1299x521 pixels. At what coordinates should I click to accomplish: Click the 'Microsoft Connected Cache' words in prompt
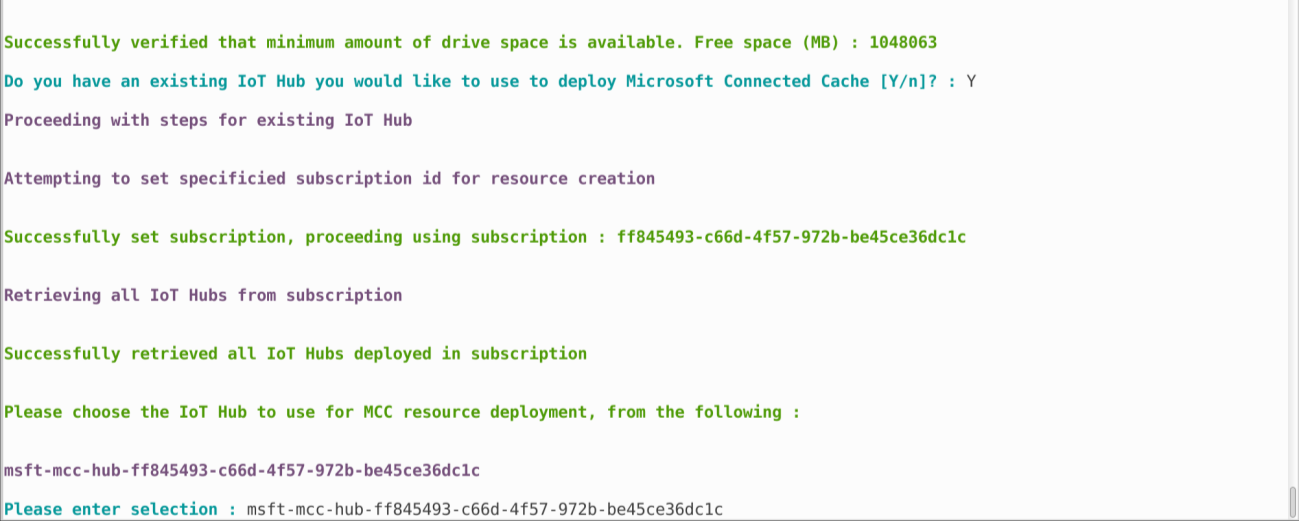[x=747, y=81]
